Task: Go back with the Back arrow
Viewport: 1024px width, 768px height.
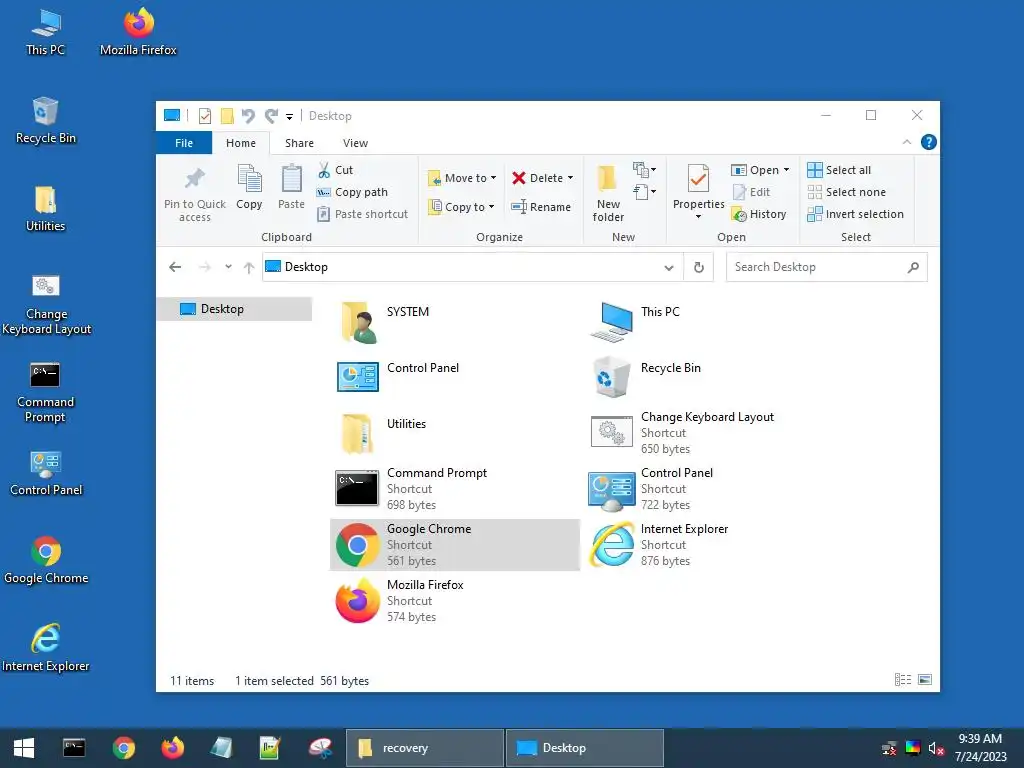Action: click(175, 267)
